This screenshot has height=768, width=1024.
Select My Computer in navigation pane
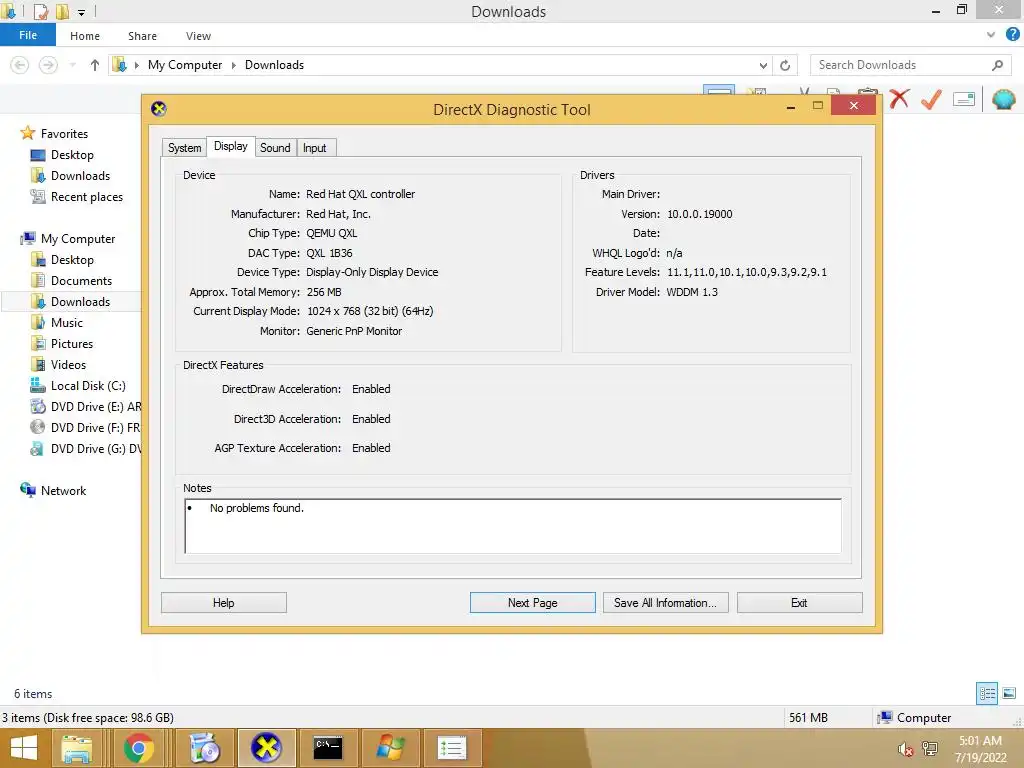78,238
